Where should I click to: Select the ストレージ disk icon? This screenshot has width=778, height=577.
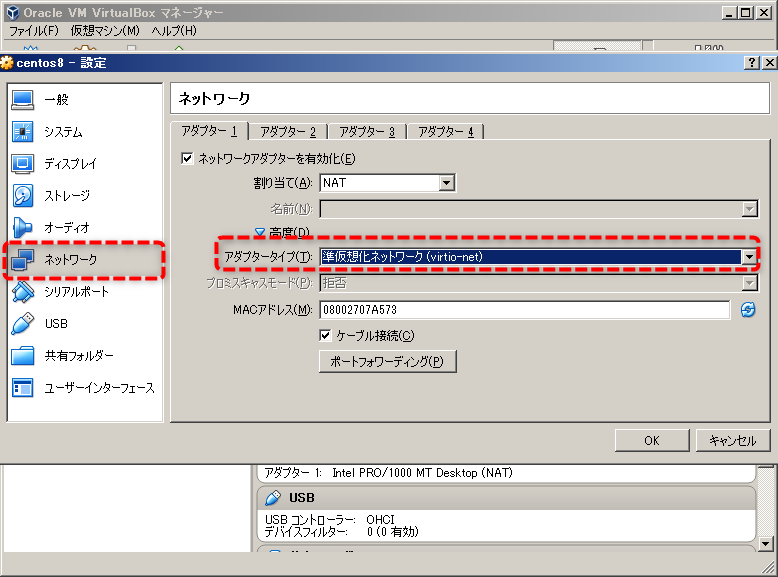coord(23,195)
